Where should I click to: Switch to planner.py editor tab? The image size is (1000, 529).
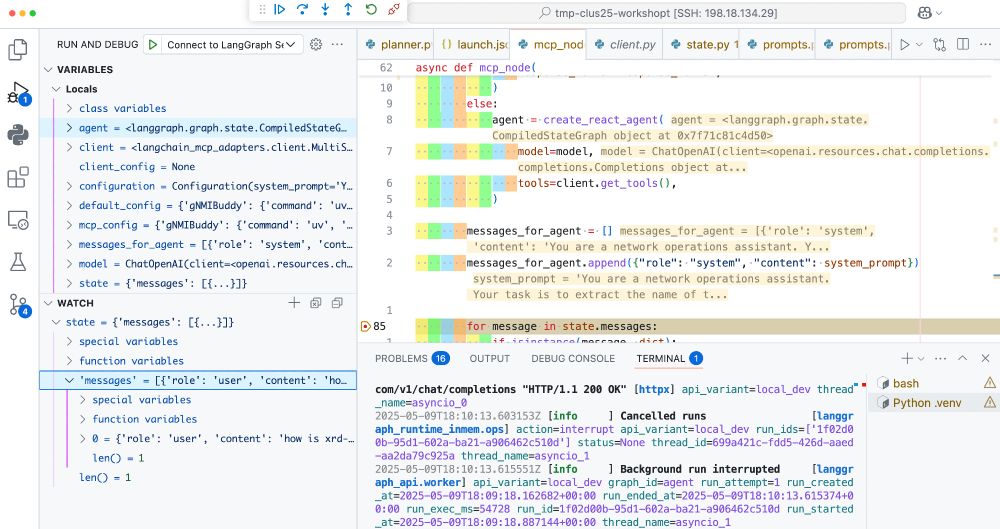pos(398,45)
